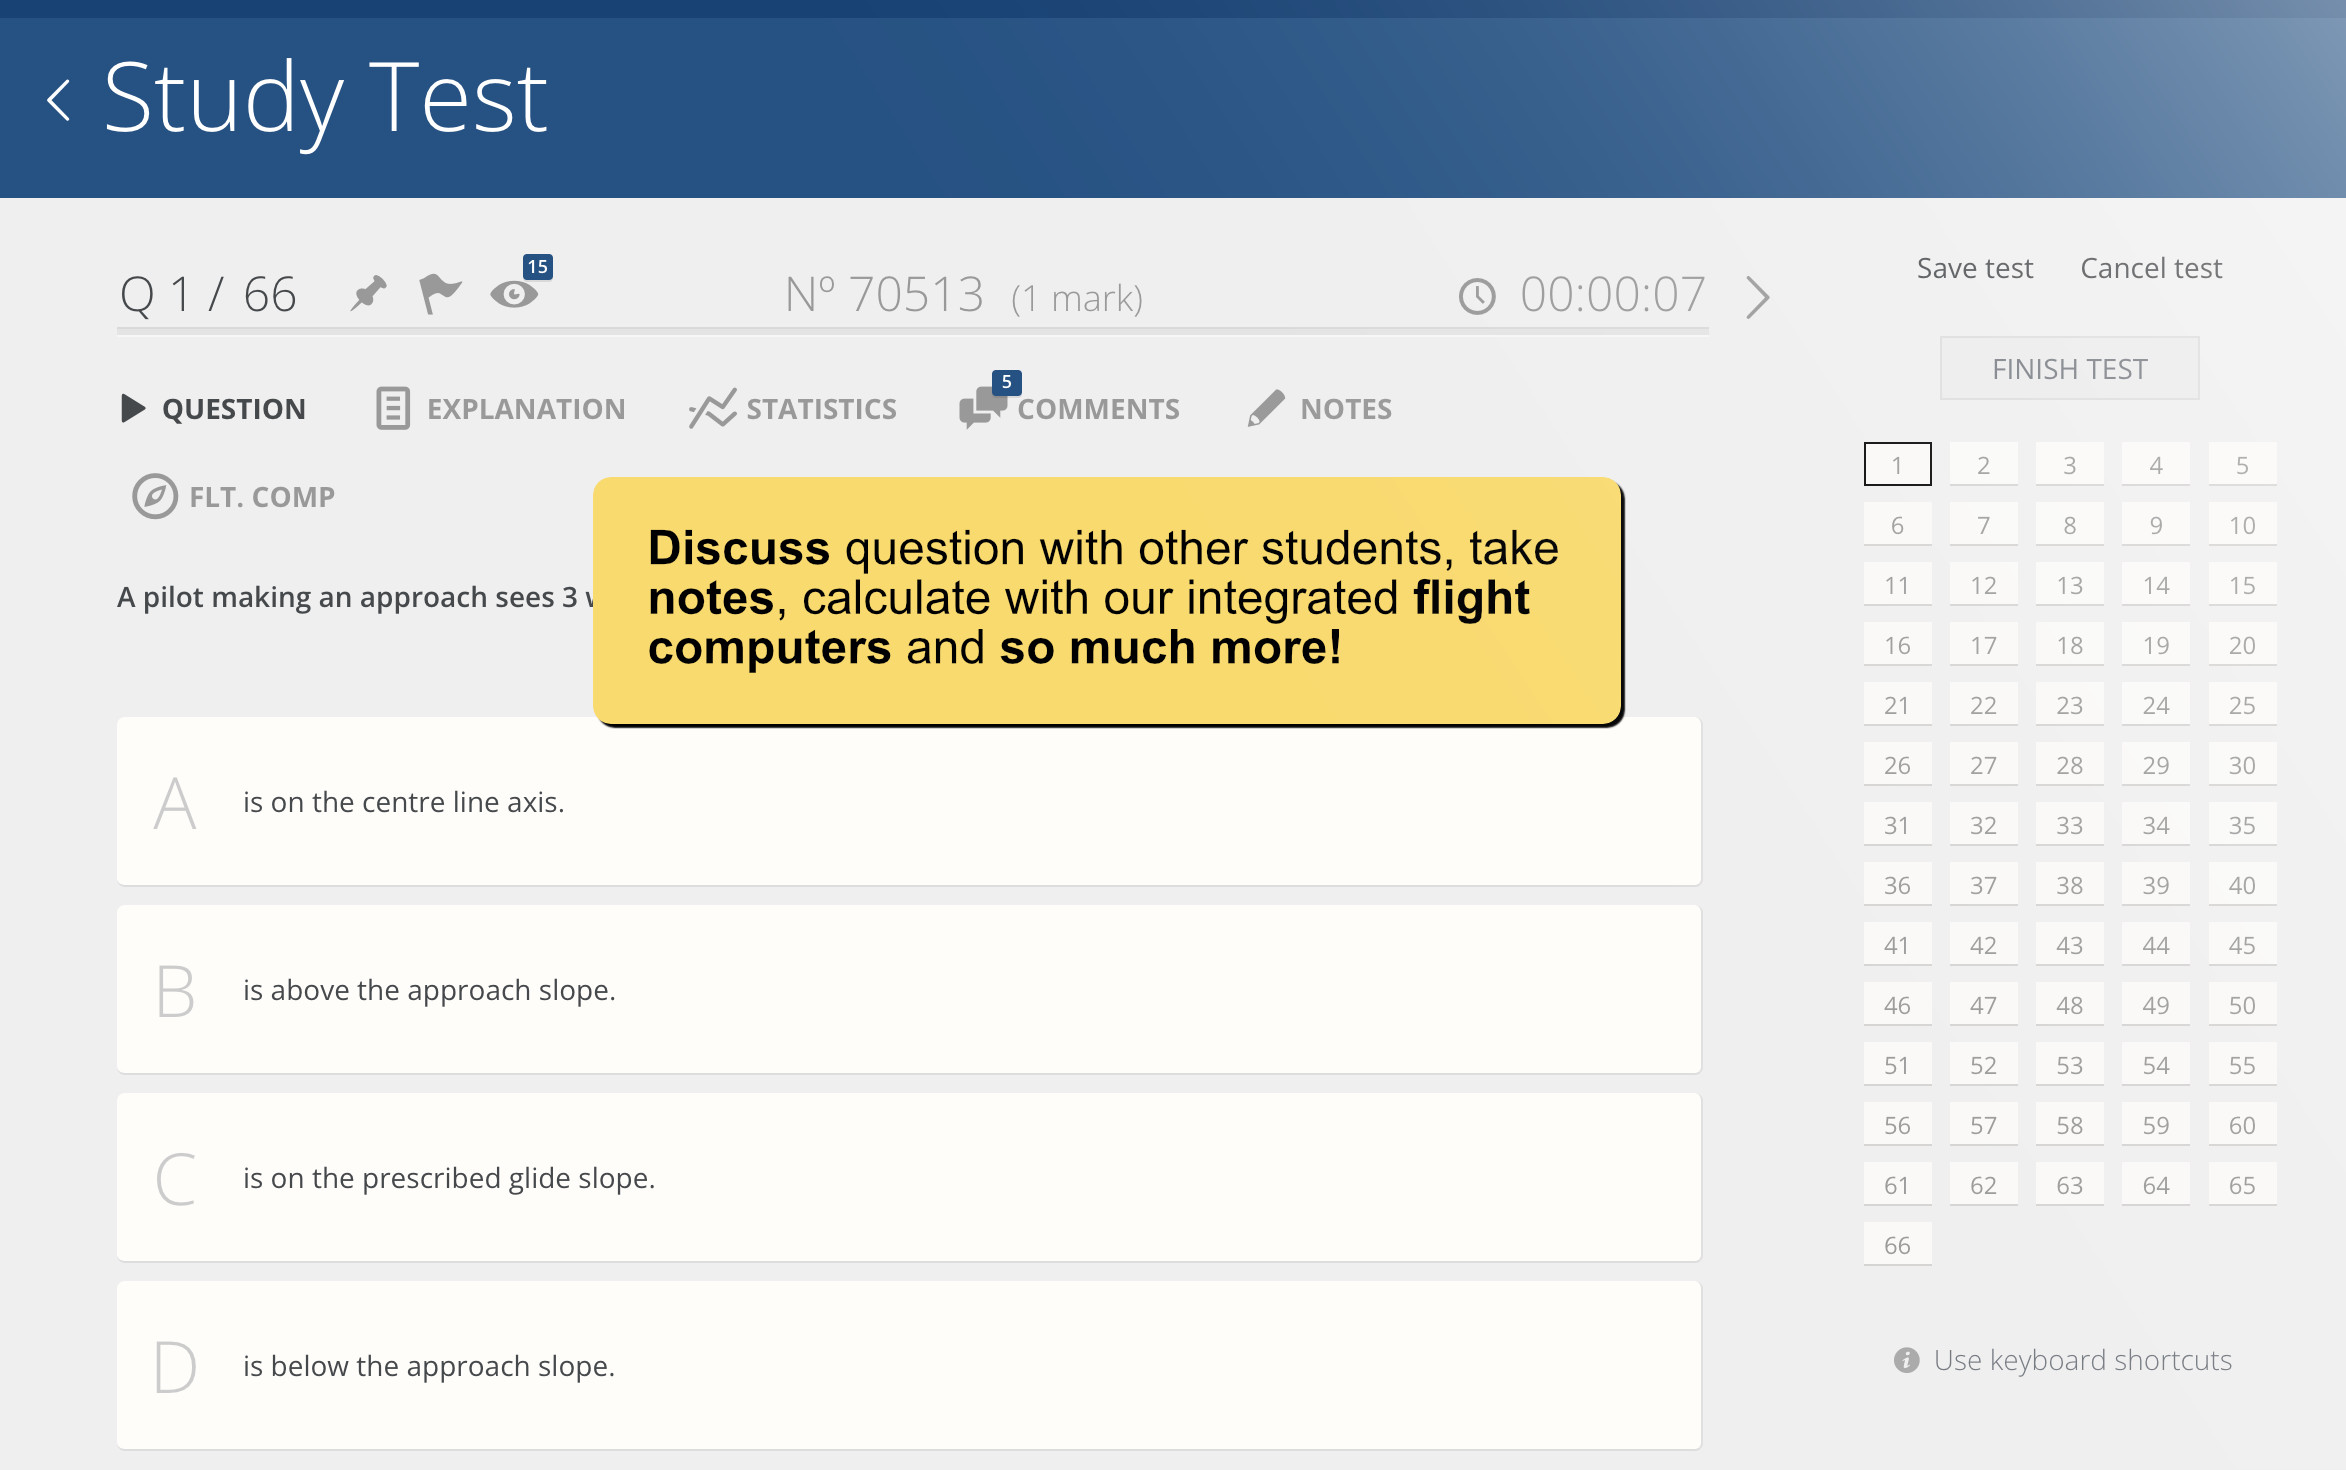Pin this question with the pushpin icon
The image size is (2346, 1470).
(x=369, y=294)
